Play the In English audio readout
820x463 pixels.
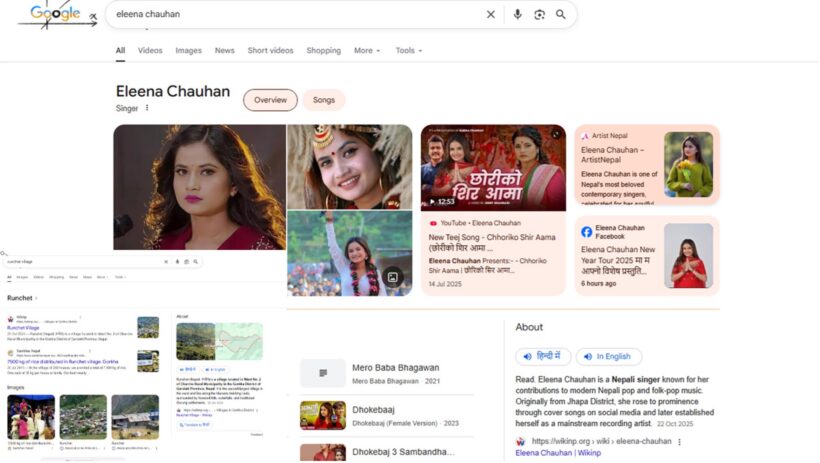(607, 357)
